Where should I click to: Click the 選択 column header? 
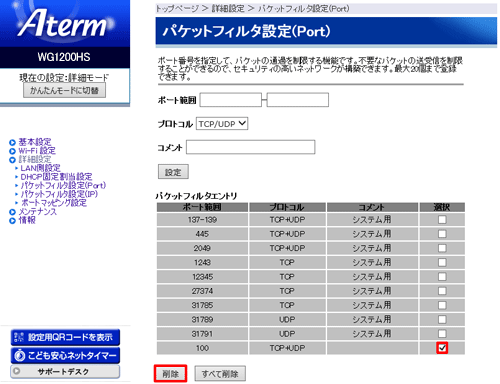pos(442,207)
